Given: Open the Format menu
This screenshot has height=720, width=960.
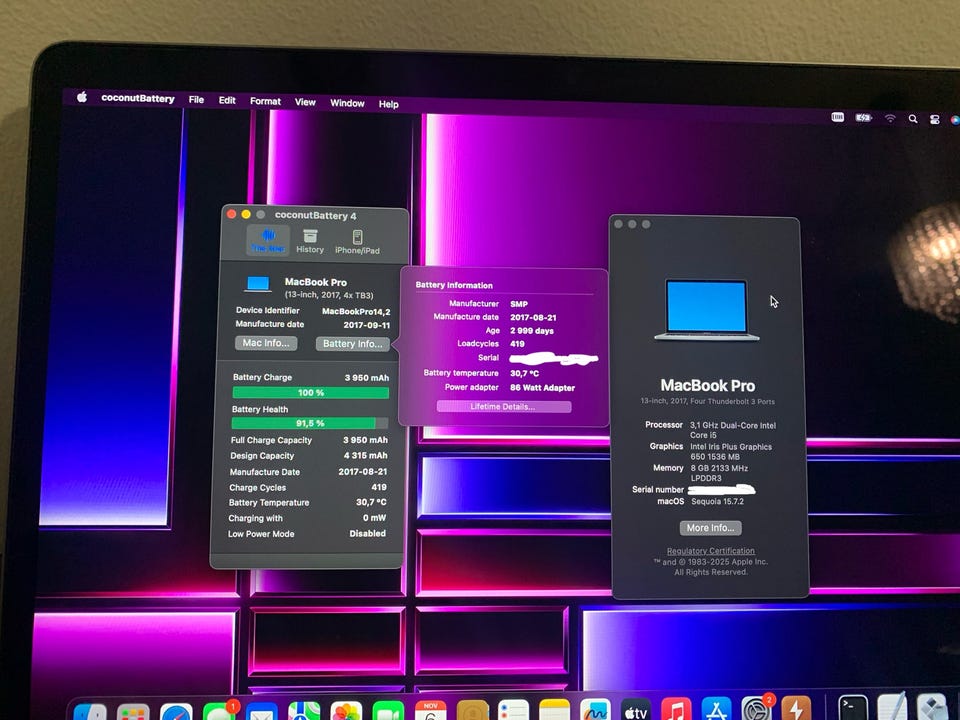Looking at the screenshot, I should click(x=265, y=101).
